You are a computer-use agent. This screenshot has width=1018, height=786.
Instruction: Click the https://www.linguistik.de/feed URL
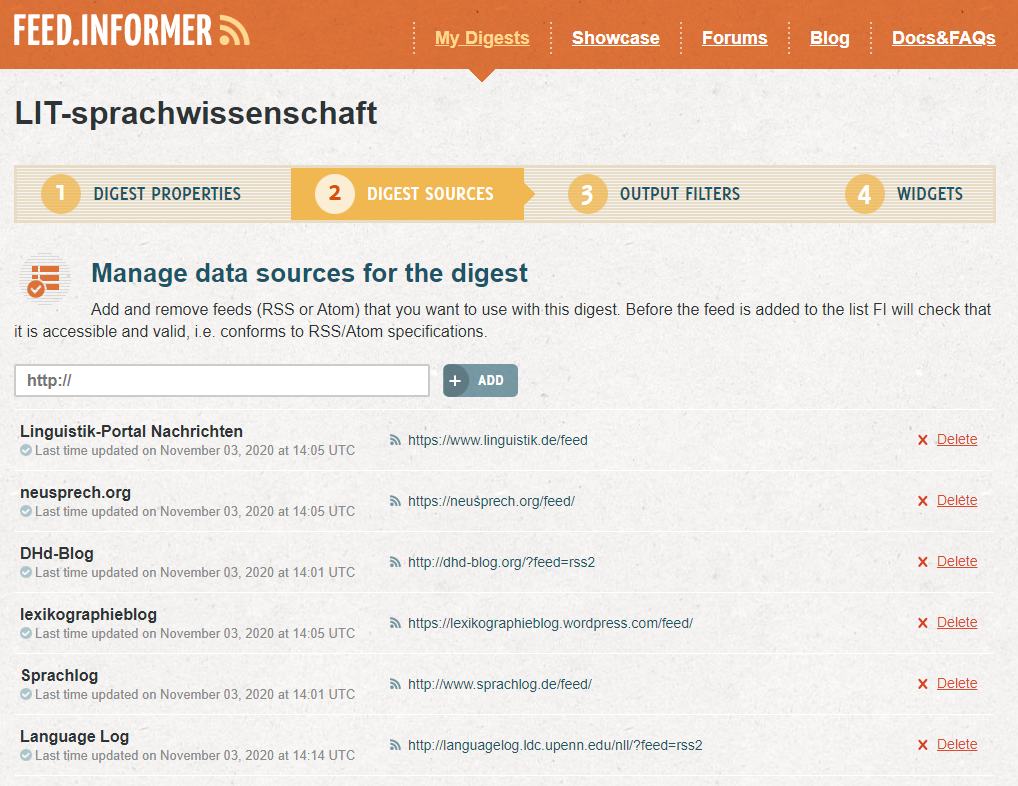coord(497,440)
